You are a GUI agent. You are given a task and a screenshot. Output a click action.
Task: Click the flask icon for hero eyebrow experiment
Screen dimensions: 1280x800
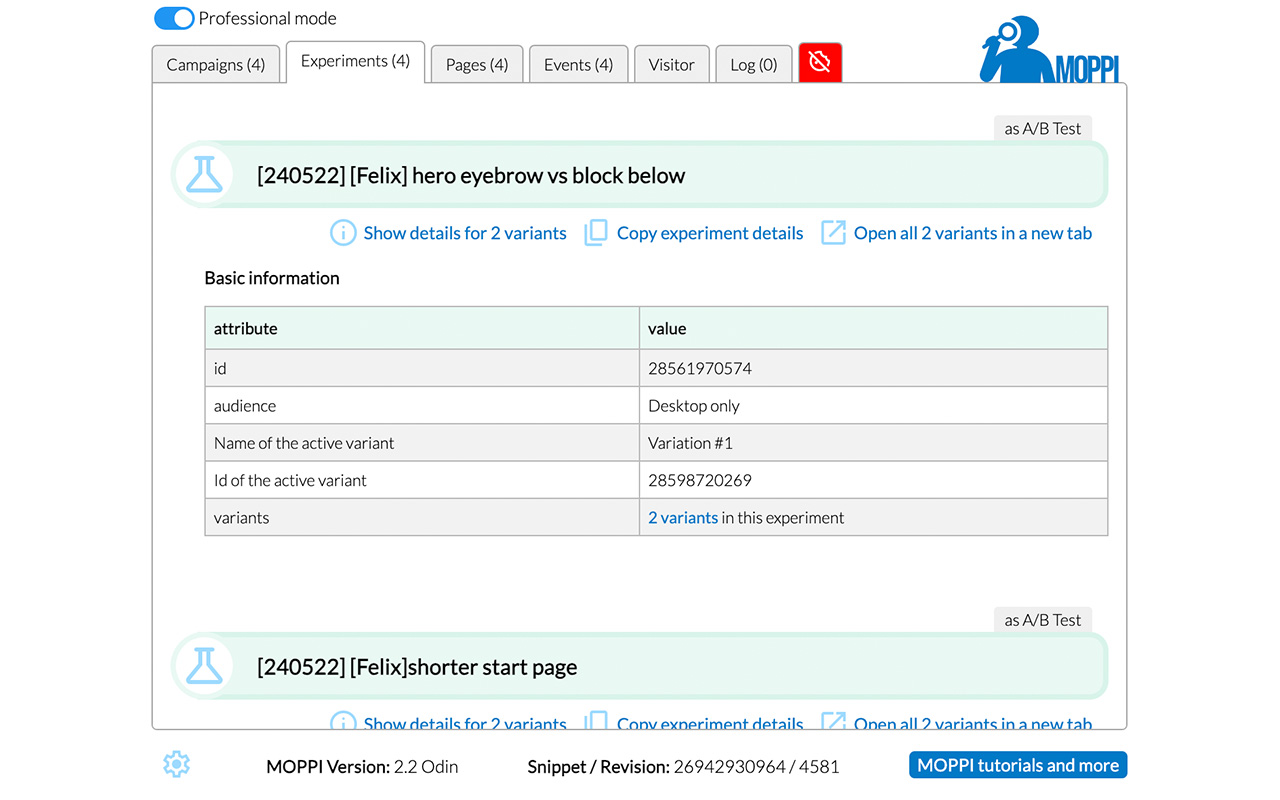pos(205,175)
